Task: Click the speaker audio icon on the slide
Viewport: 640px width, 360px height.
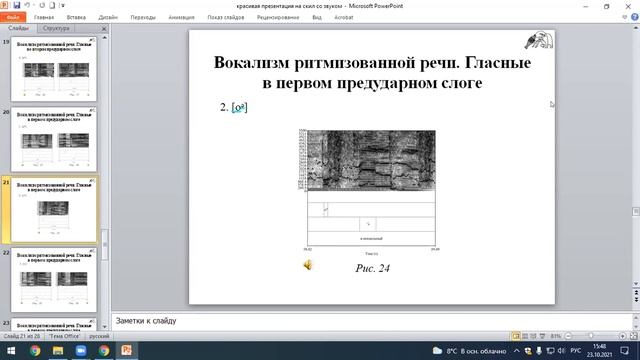Action: click(x=308, y=265)
